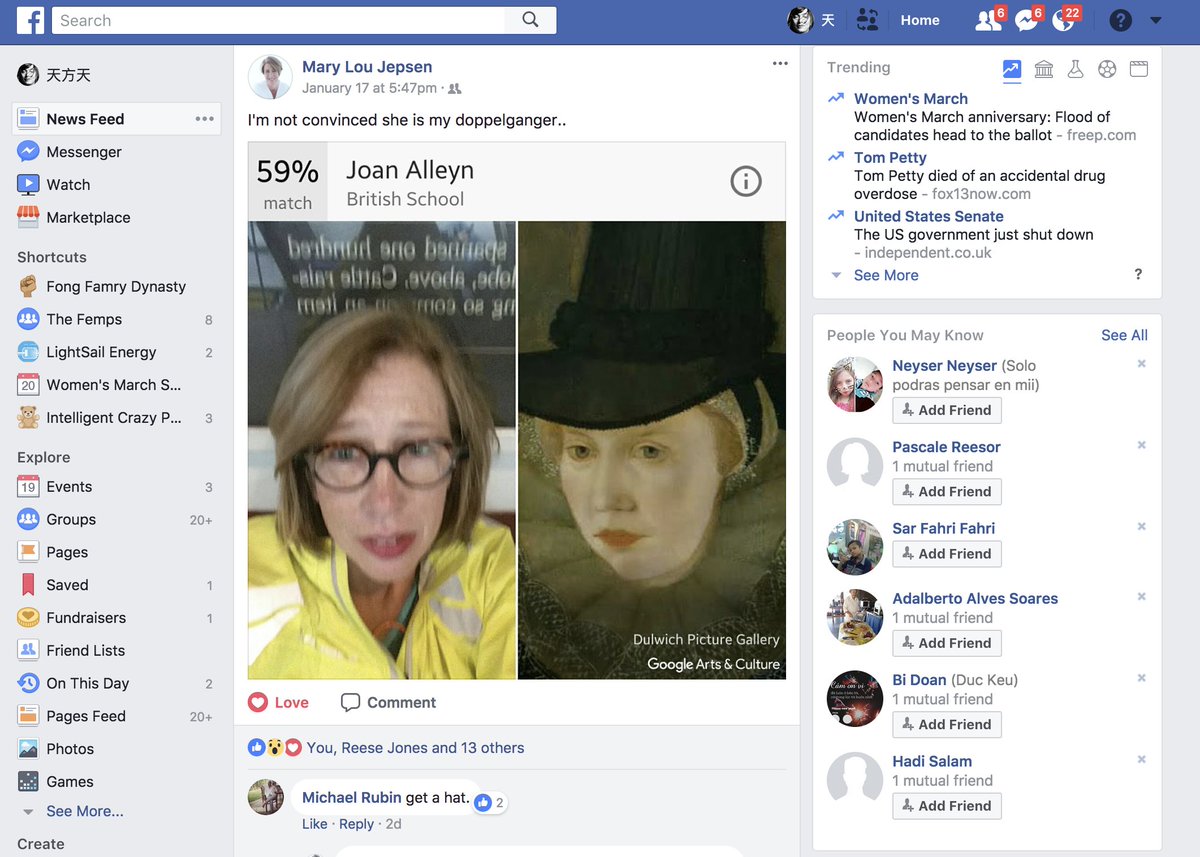The height and width of the screenshot is (857, 1200).
Task: Open Tom Petty trending topic
Action: (890, 158)
